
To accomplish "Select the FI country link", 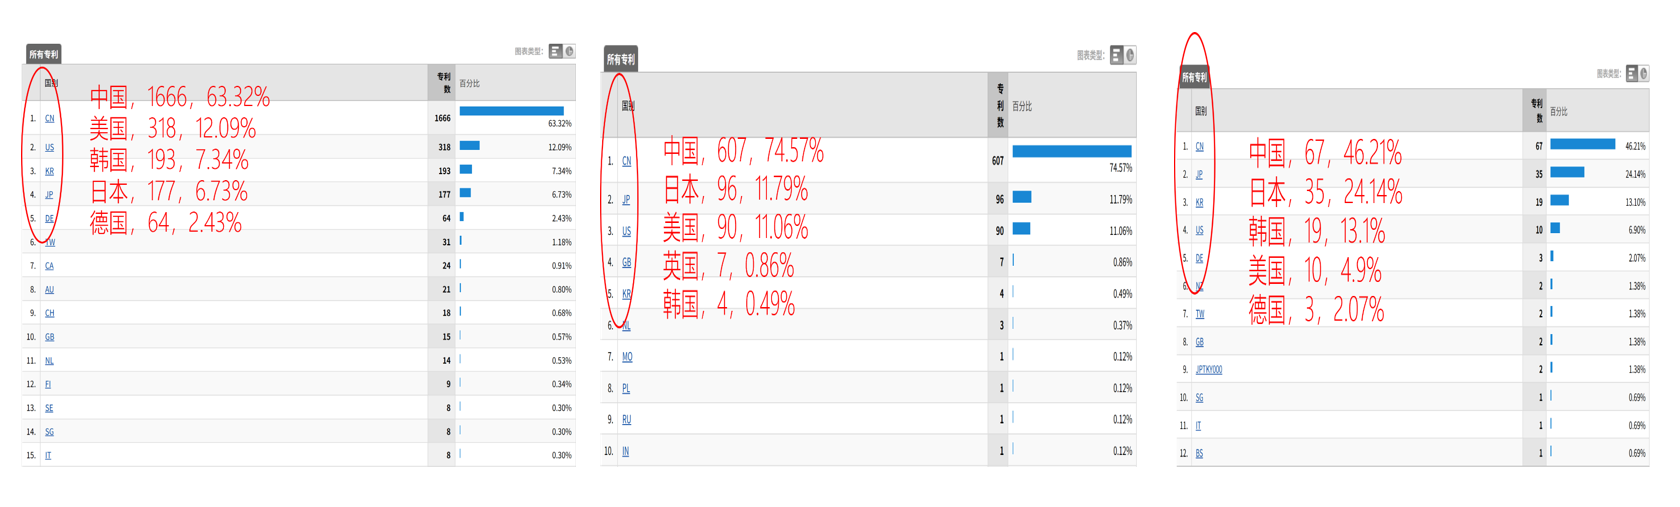I will pos(48,385).
